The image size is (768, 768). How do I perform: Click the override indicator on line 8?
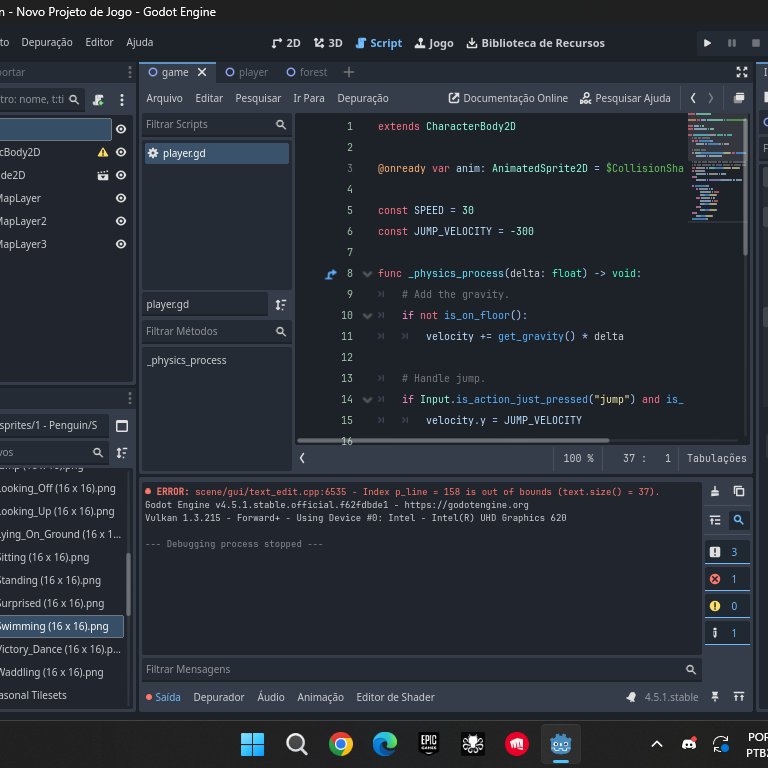pyautogui.click(x=331, y=274)
